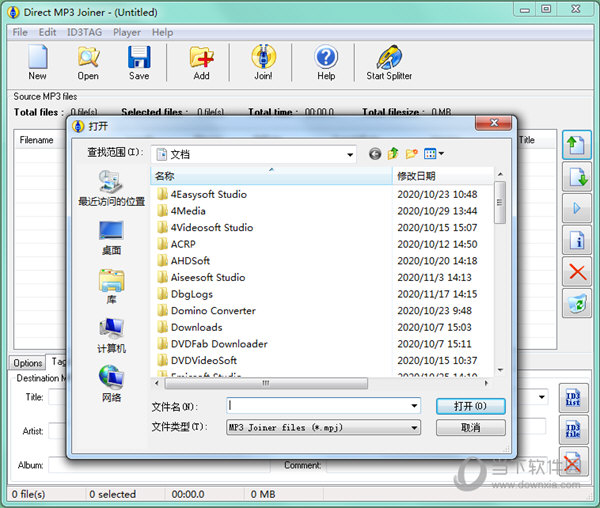Click the file info side icon
The height and width of the screenshot is (508, 600).
click(x=577, y=240)
